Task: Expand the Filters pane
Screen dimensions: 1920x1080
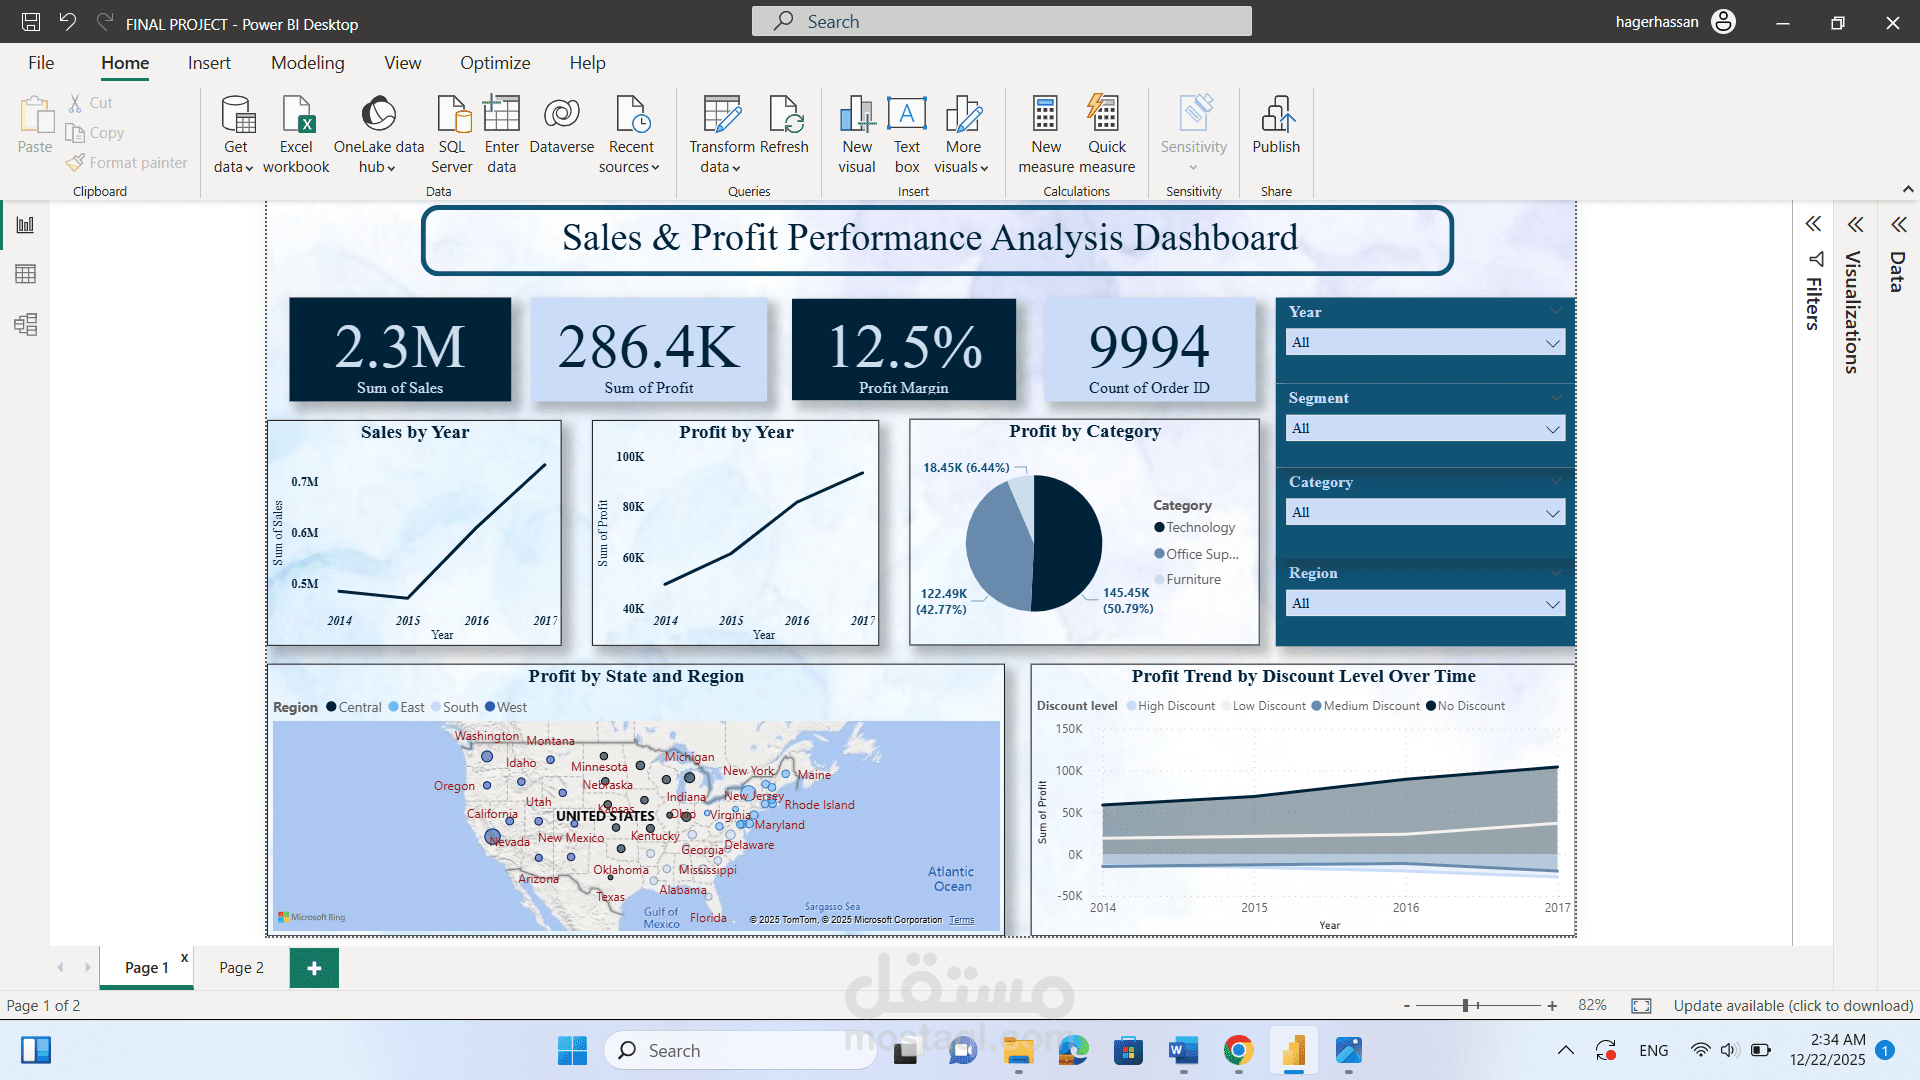Action: click(1813, 224)
